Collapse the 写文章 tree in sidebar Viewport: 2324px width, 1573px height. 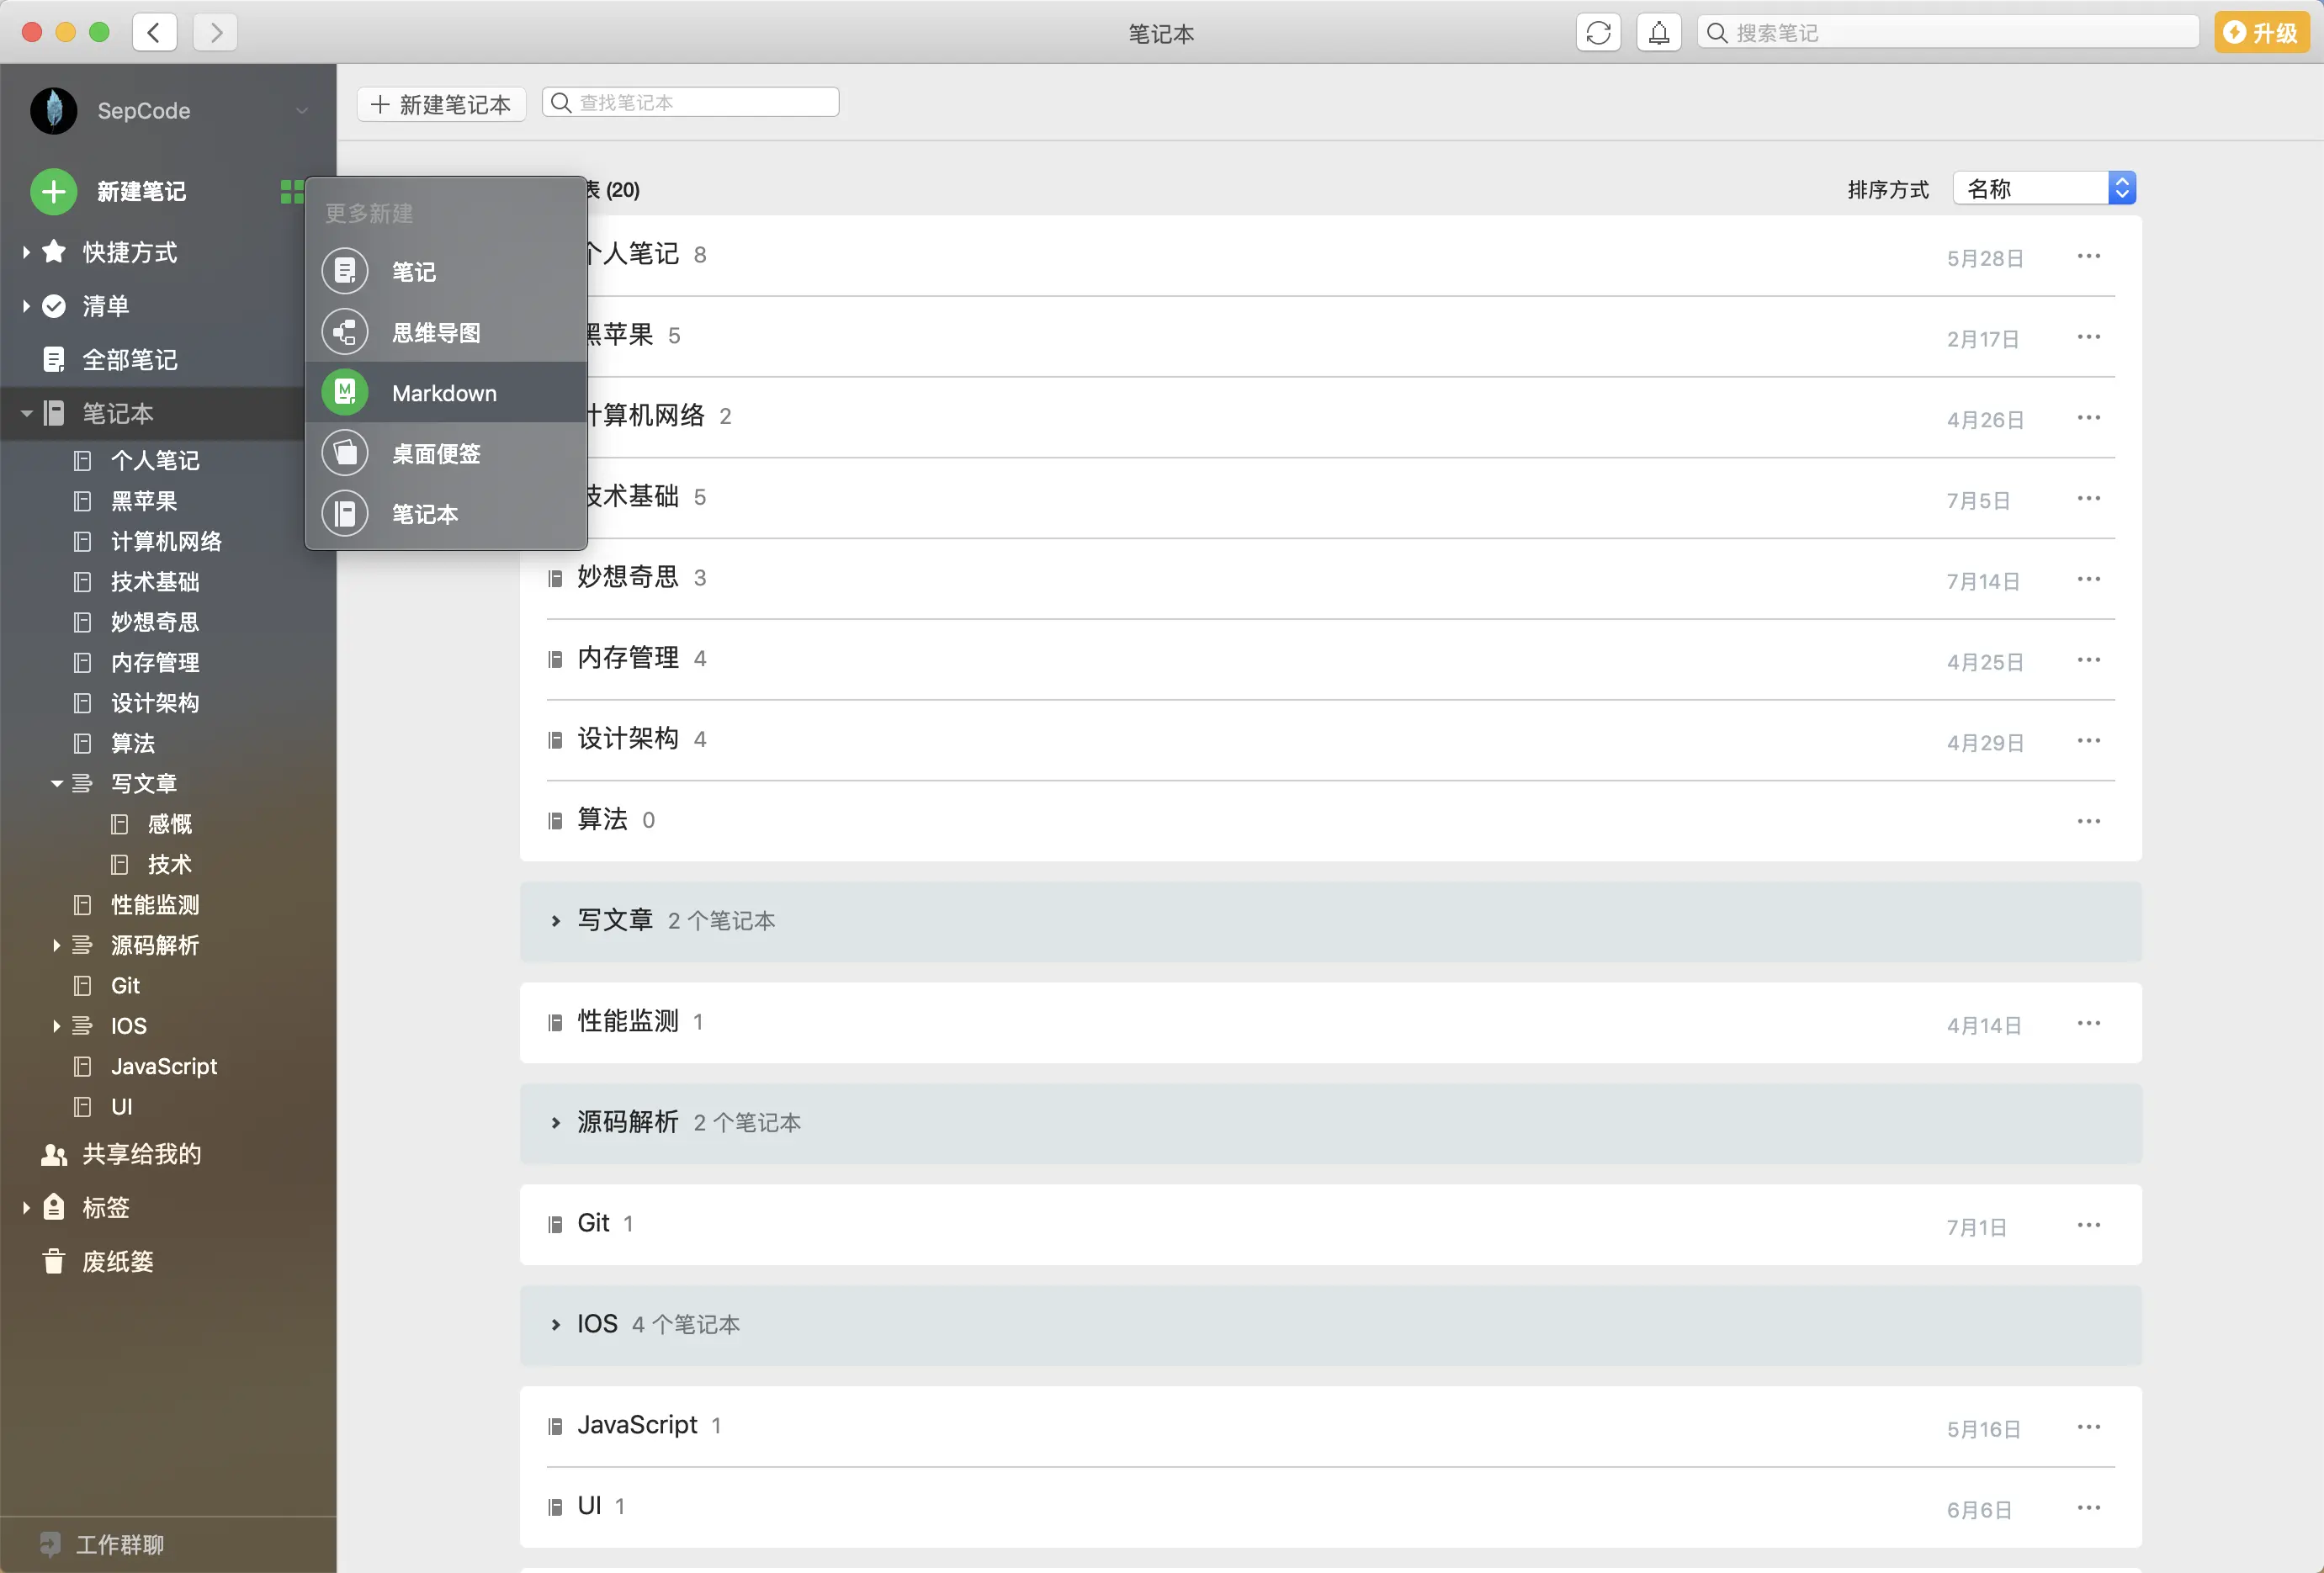pyautogui.click(x=57, y=783)
